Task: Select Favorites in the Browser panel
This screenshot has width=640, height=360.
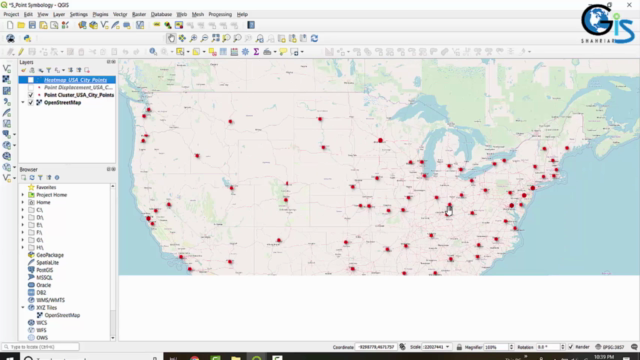Action: tap(46, 187)
